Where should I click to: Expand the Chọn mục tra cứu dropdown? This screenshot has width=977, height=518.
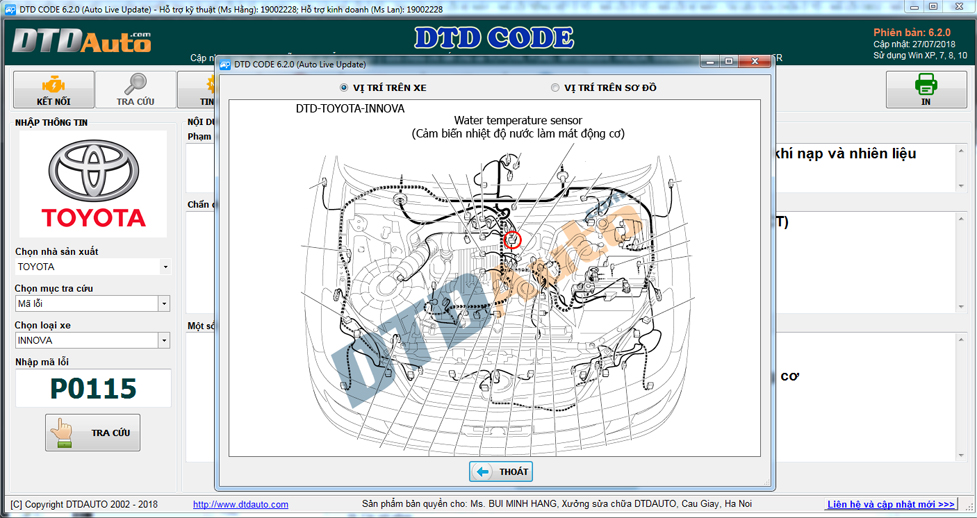coord(164,304)
